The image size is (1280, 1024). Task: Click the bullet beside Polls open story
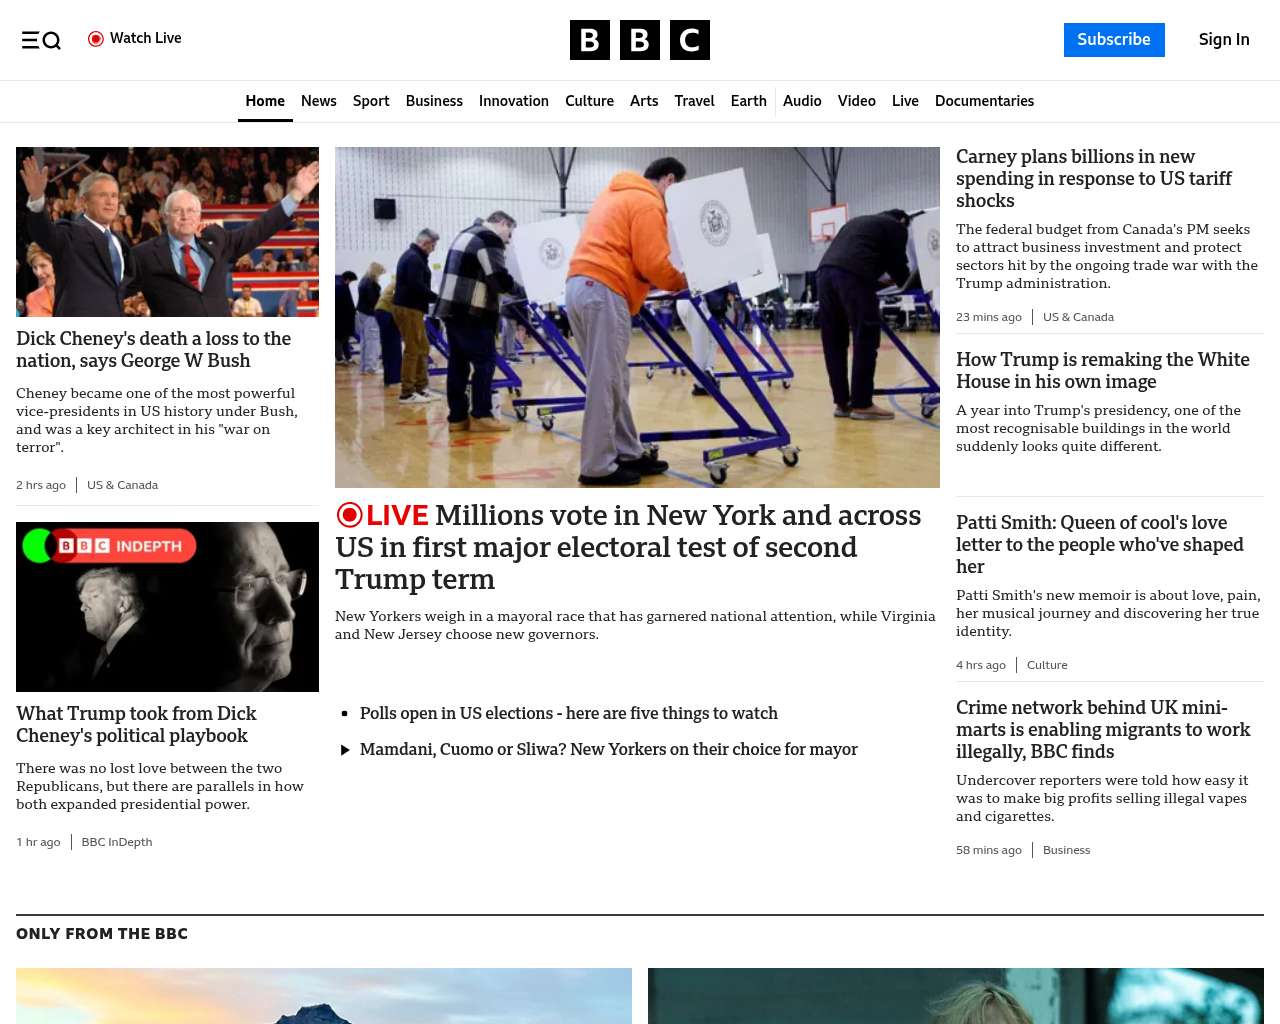click(345, 714)
